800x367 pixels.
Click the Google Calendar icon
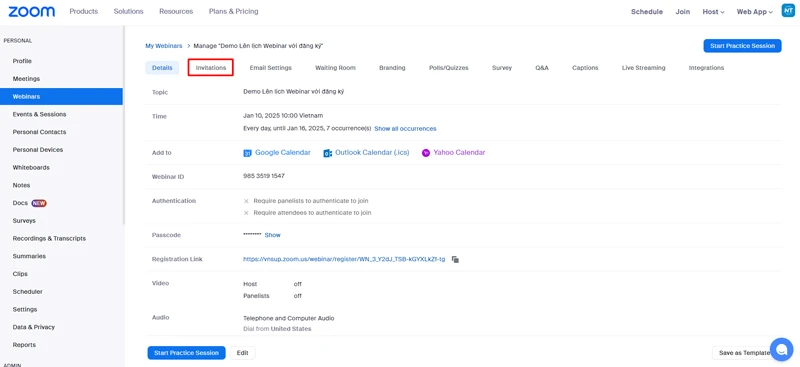pyautogui.click(x=247, y=153)
